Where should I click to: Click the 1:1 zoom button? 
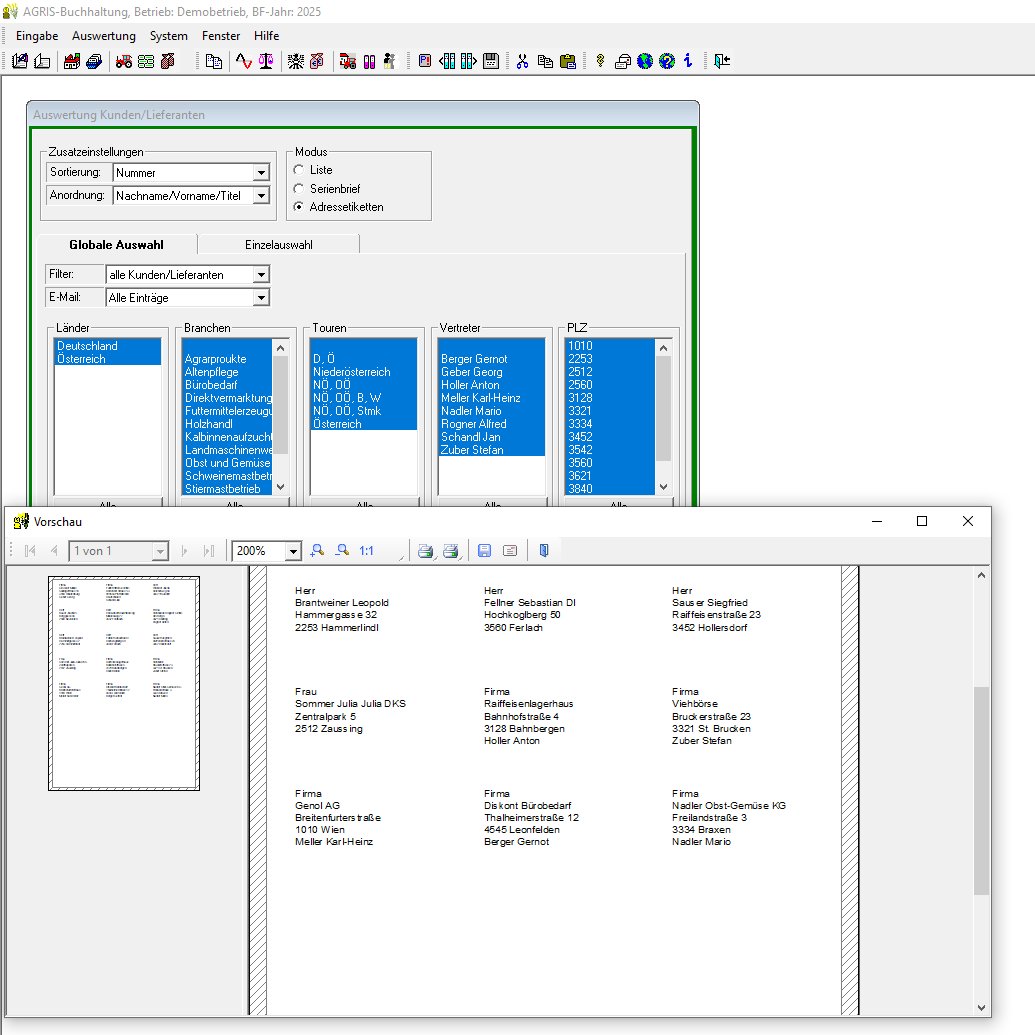click(367, 551)
